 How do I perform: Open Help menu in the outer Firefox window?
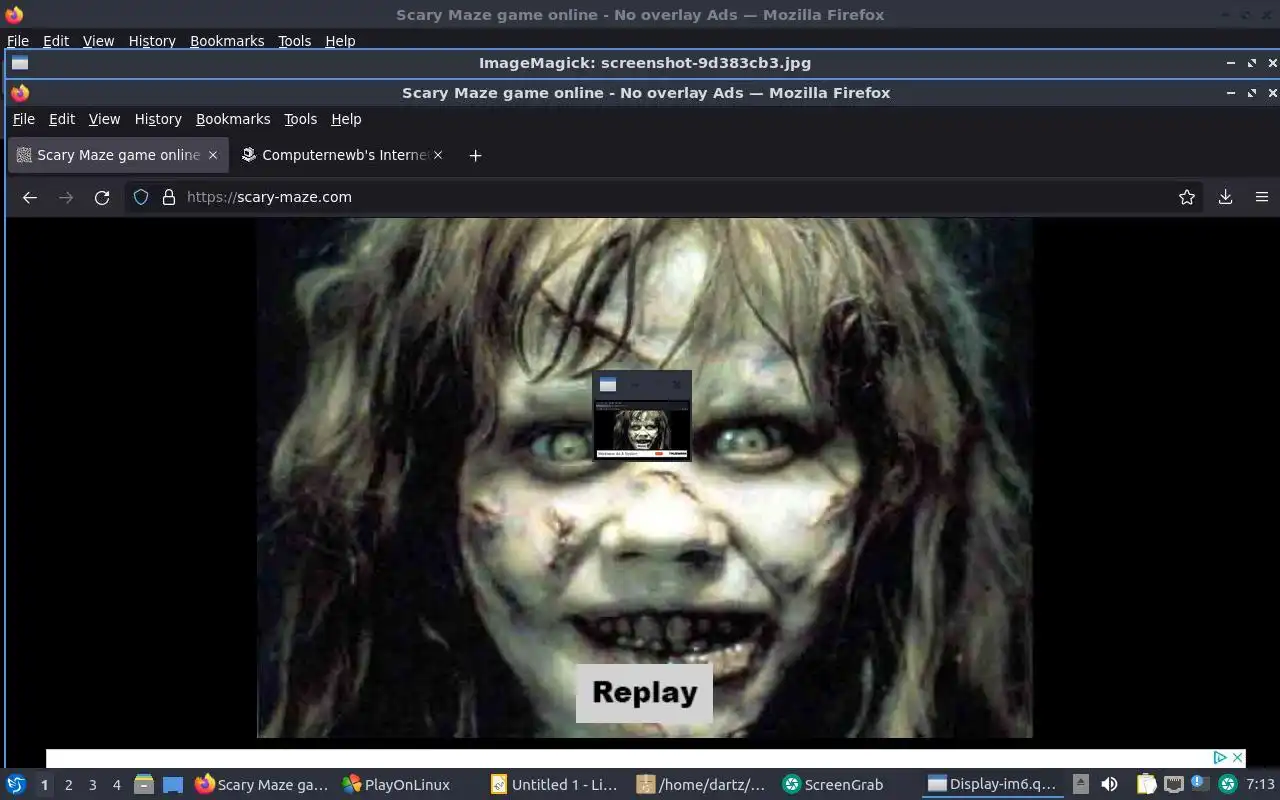(340, 41)
